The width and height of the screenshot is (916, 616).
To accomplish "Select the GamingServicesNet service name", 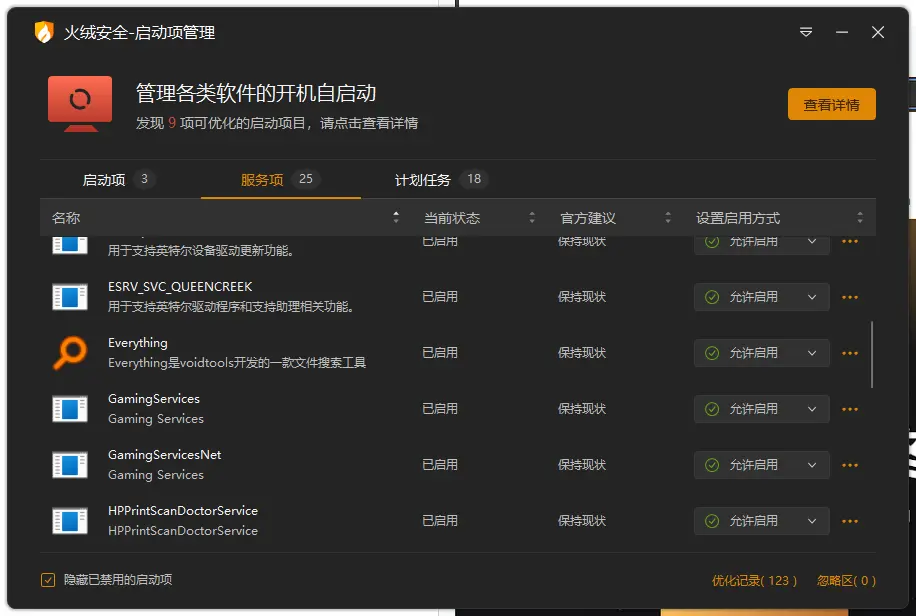I will [x=165, y=455].
